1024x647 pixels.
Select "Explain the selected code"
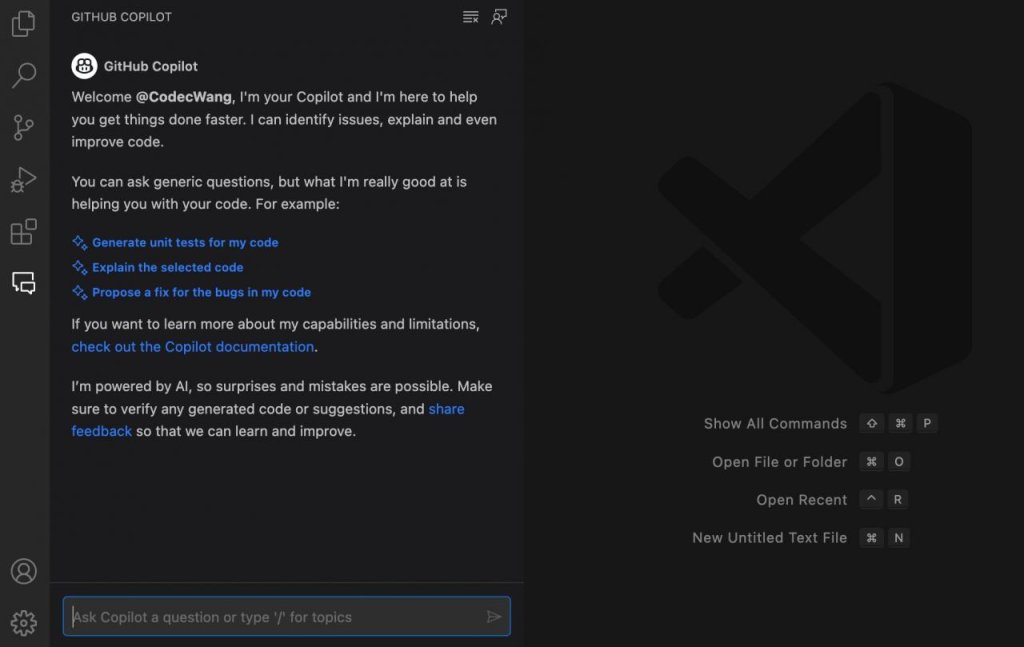click(x=165, y=267)
